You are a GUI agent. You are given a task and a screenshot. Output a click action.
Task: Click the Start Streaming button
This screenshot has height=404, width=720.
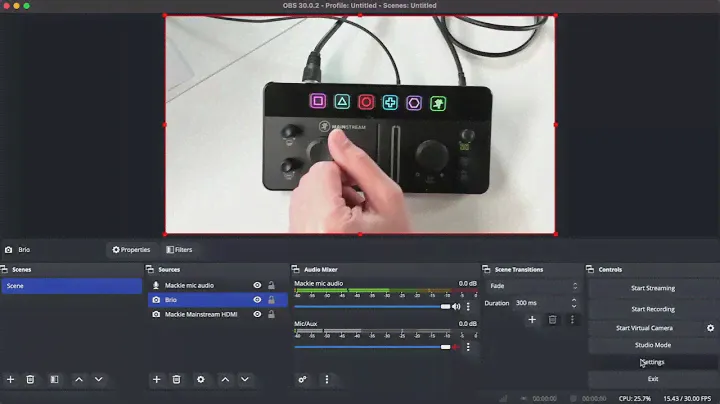point(652,288)
